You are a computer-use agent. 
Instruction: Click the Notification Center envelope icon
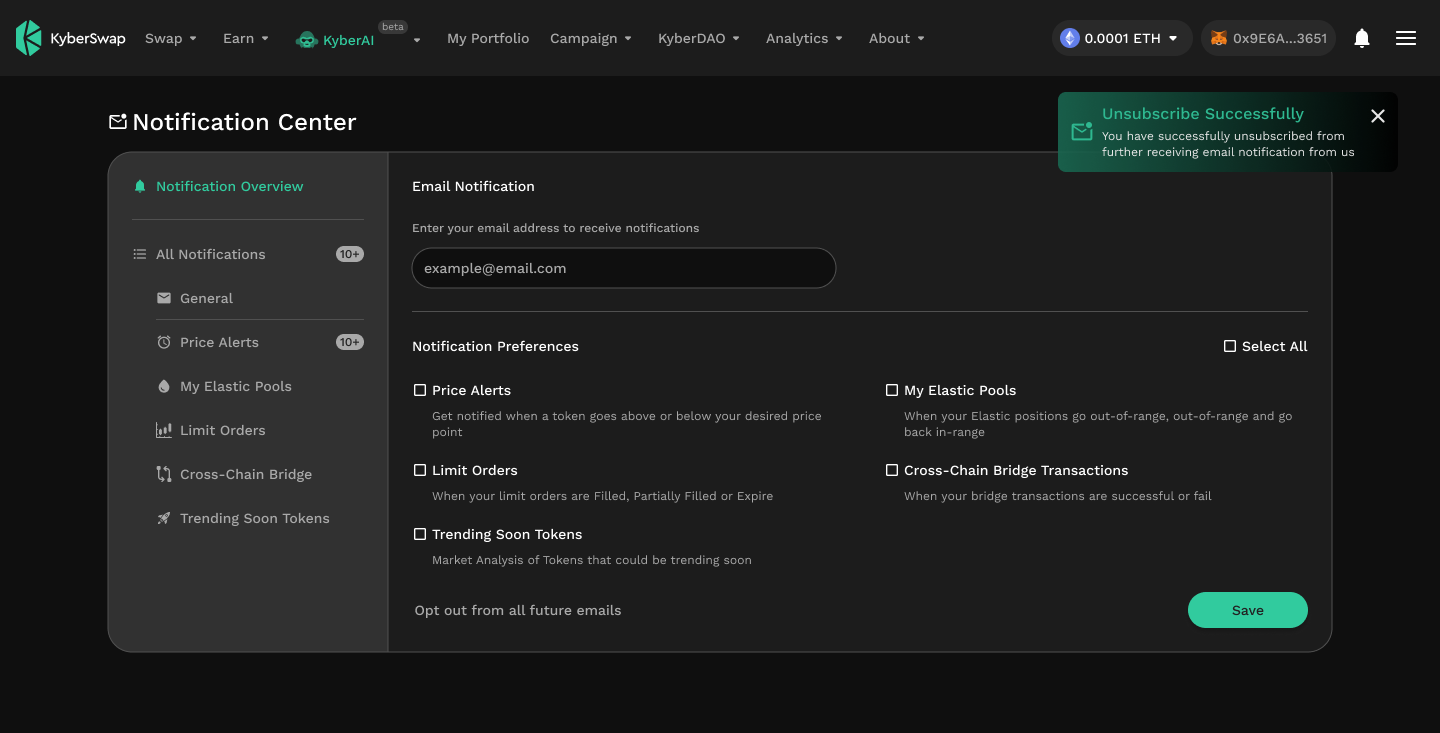pos(118,122)
